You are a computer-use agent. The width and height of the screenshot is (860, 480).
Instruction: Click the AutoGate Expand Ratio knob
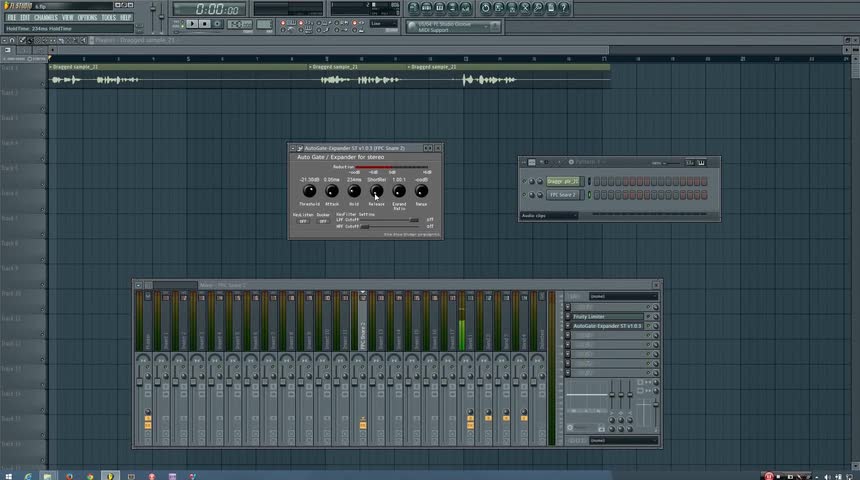click(399, 191)
